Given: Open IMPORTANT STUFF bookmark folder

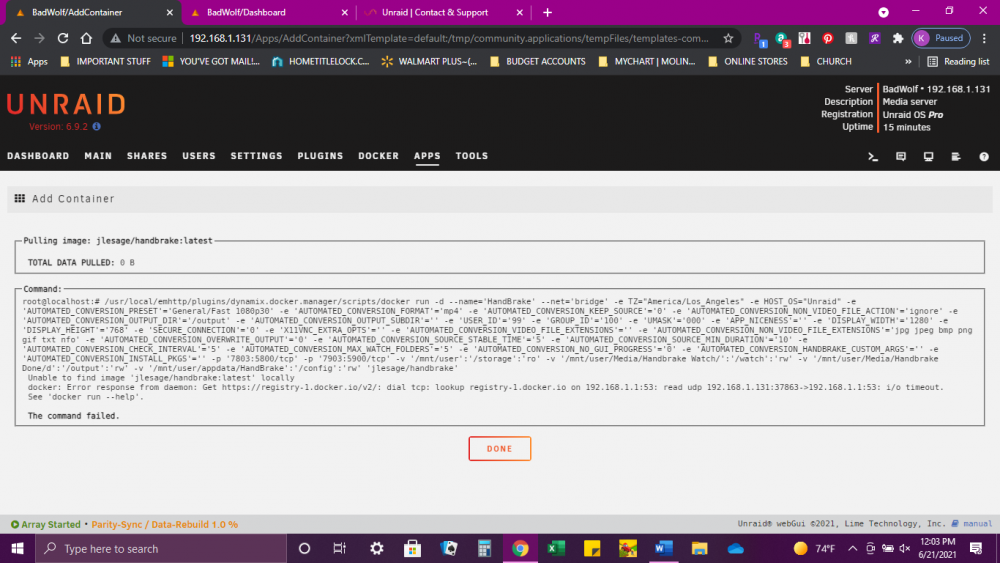Looking at the screenshot, I should point(105,62).
